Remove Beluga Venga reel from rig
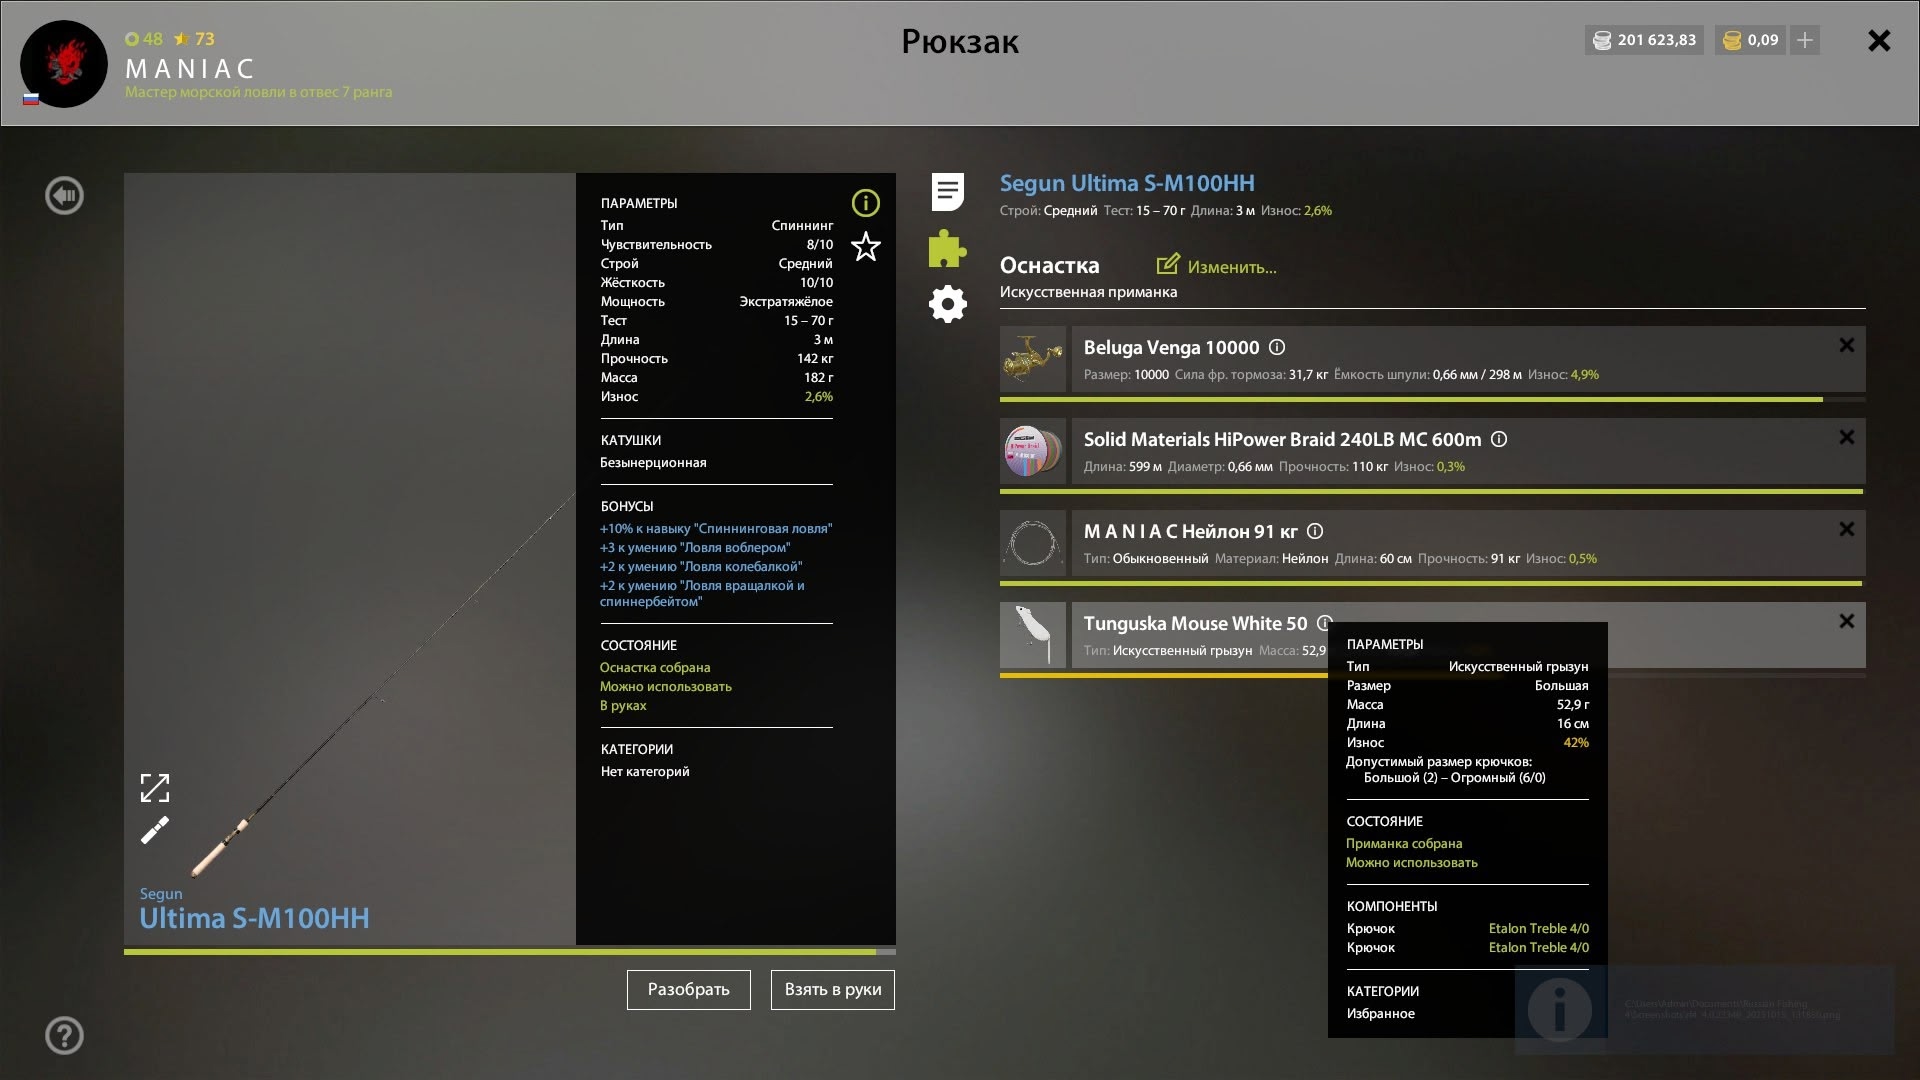This screenshot has height=1080, width=1920. (1846, 345)
